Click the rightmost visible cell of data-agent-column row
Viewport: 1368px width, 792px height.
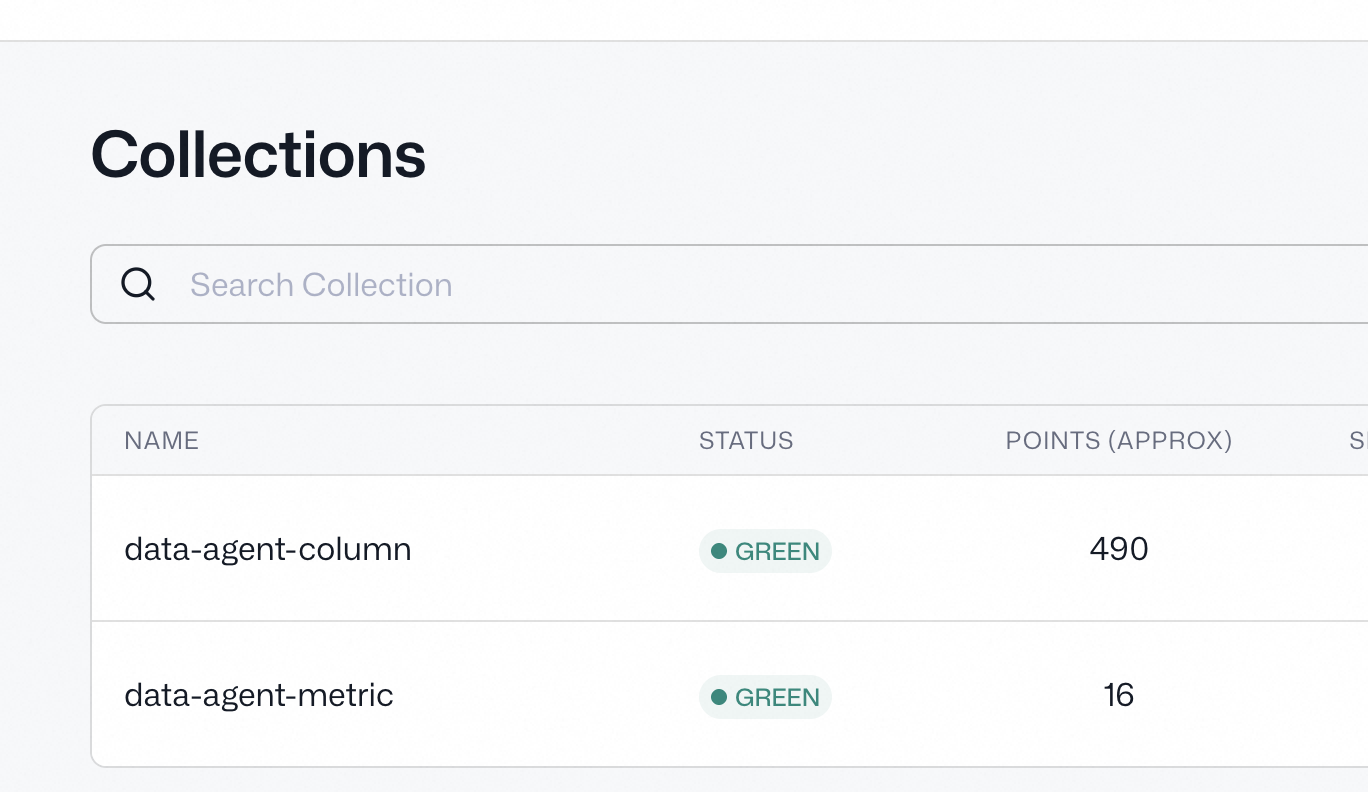pyautogui.click(x=1340, y=549)
